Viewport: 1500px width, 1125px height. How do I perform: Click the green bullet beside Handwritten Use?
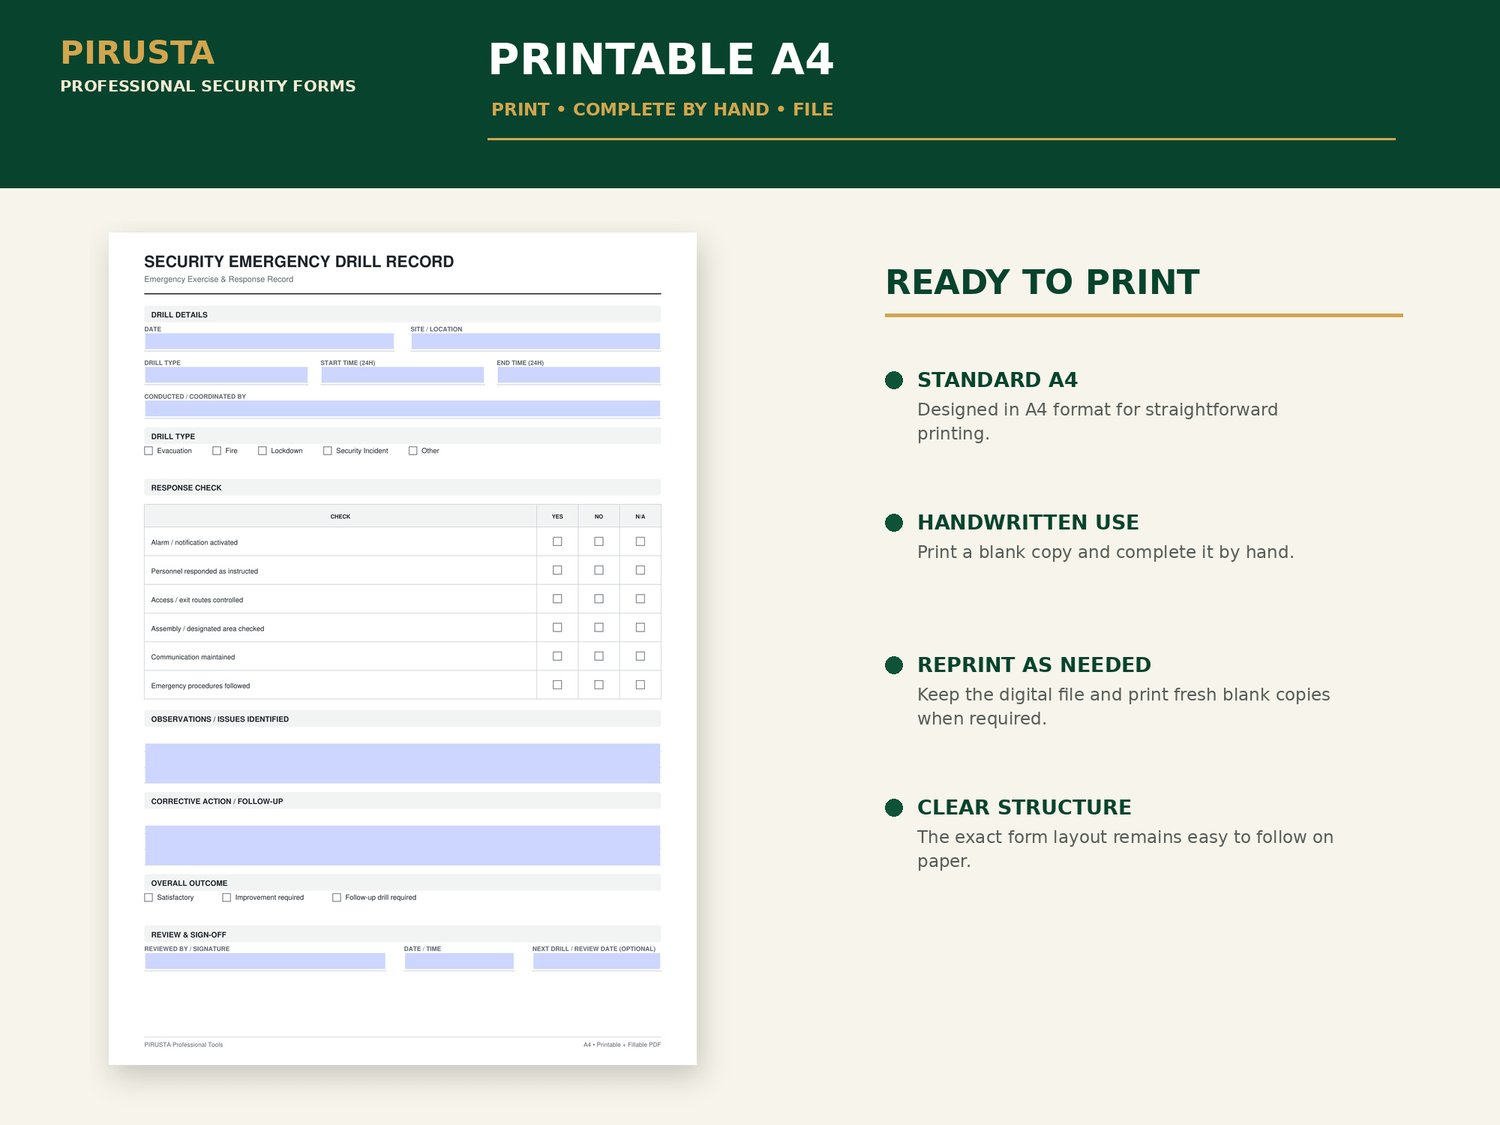tap(894, 523)
